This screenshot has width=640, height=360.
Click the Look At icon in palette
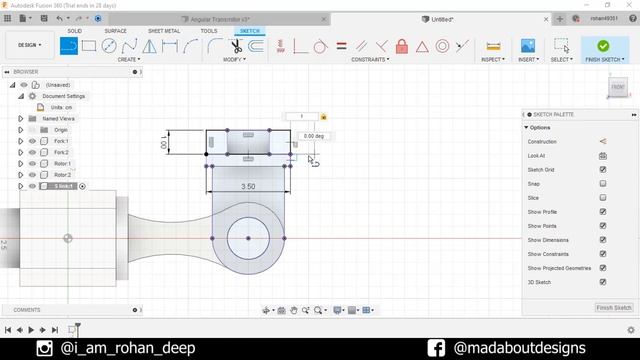pos(602,156)
